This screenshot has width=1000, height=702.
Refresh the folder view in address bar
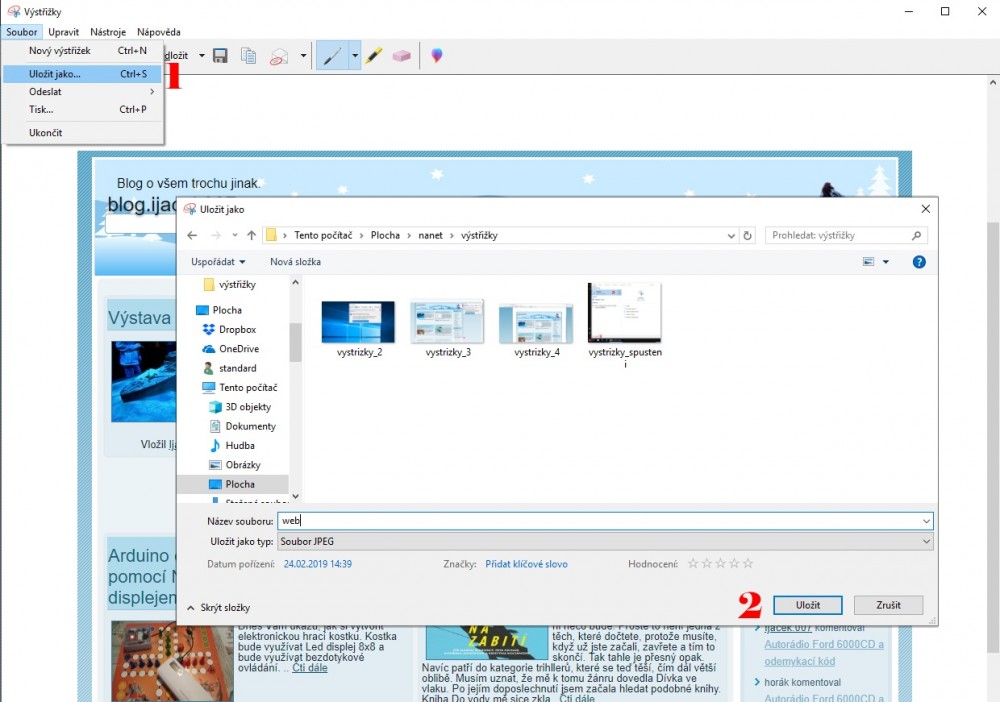pyautogui.click(x=747, y=236)
